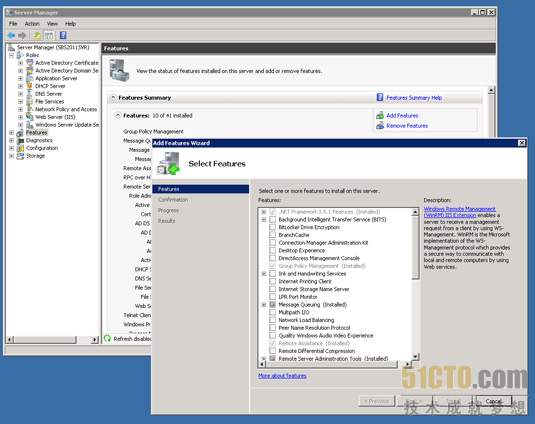Click the Back arrow toolbar icon
535x424 pixels.
[11, 35]
